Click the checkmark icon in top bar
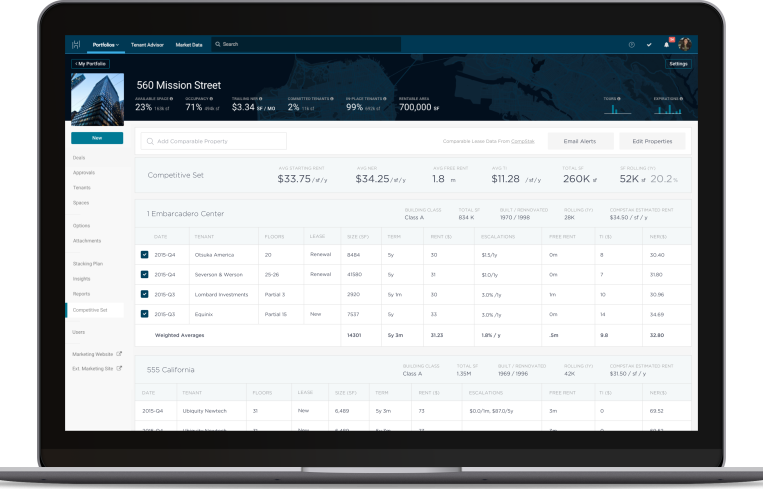Viewport: 763px width, 489px height. click(x=649, y=45)
